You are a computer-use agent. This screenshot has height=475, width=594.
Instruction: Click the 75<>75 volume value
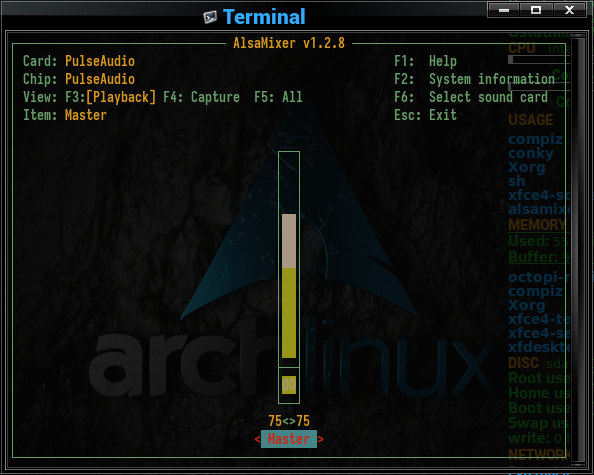tap(289, 421)
